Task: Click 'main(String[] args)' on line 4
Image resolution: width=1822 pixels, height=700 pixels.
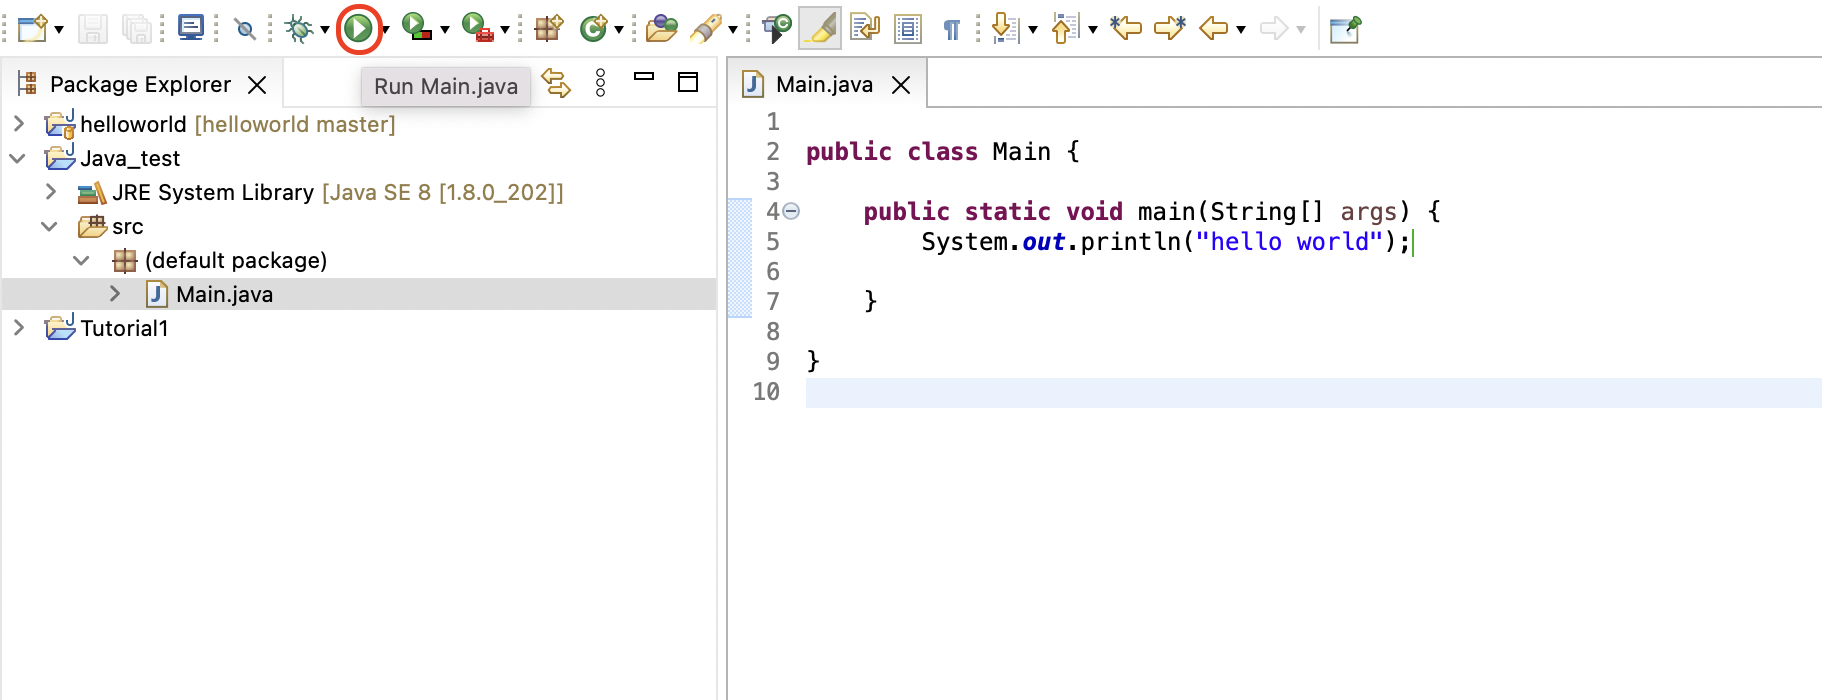Action: tap(1274, 212)
